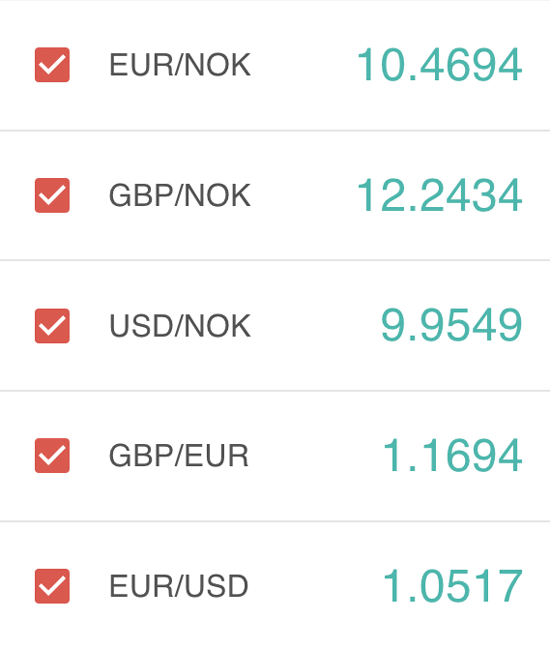Choose the GBP/EUR pair label
The width and height of the screenshot is (550, 650).
pyautogui.click(x=179, y=456)
